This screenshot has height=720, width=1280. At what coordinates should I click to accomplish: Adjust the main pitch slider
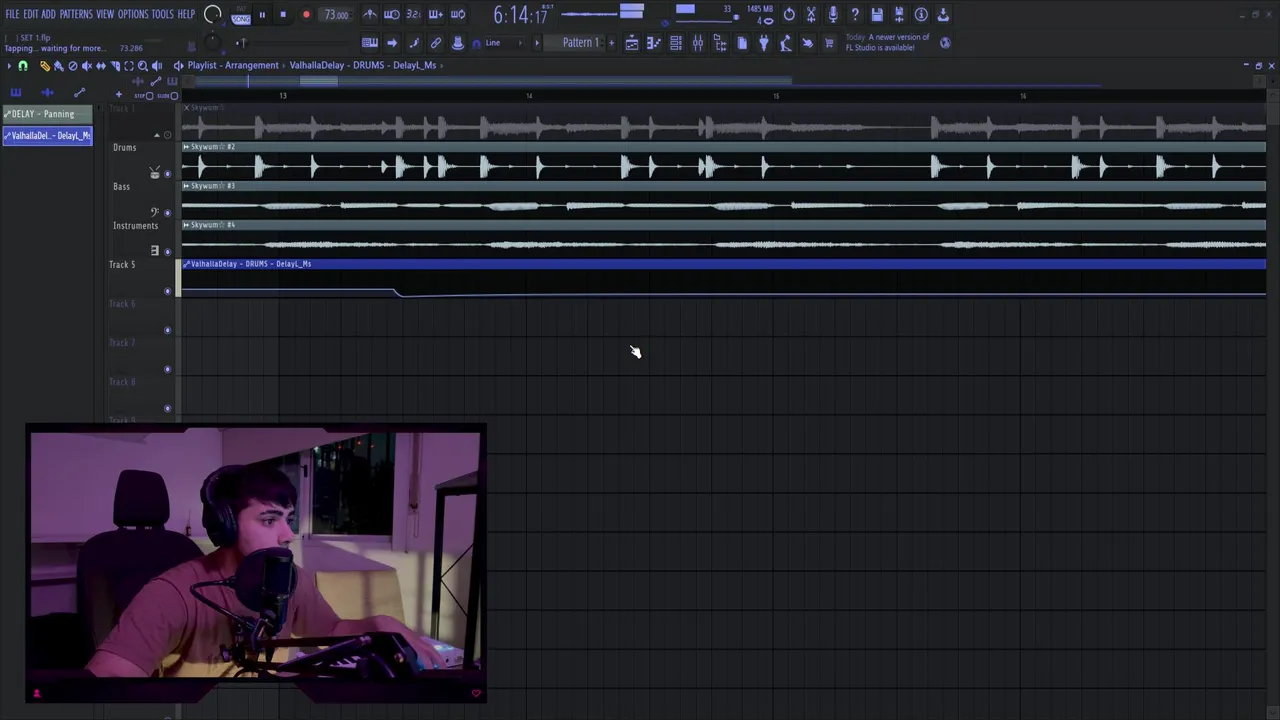coord(241,43)
